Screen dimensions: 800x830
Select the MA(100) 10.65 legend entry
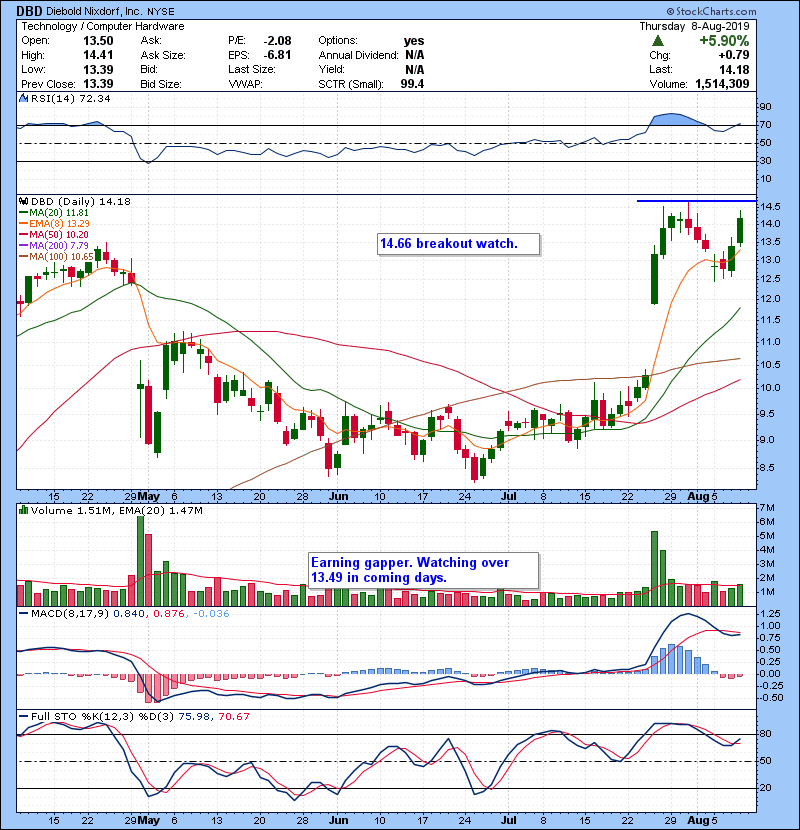56,257
